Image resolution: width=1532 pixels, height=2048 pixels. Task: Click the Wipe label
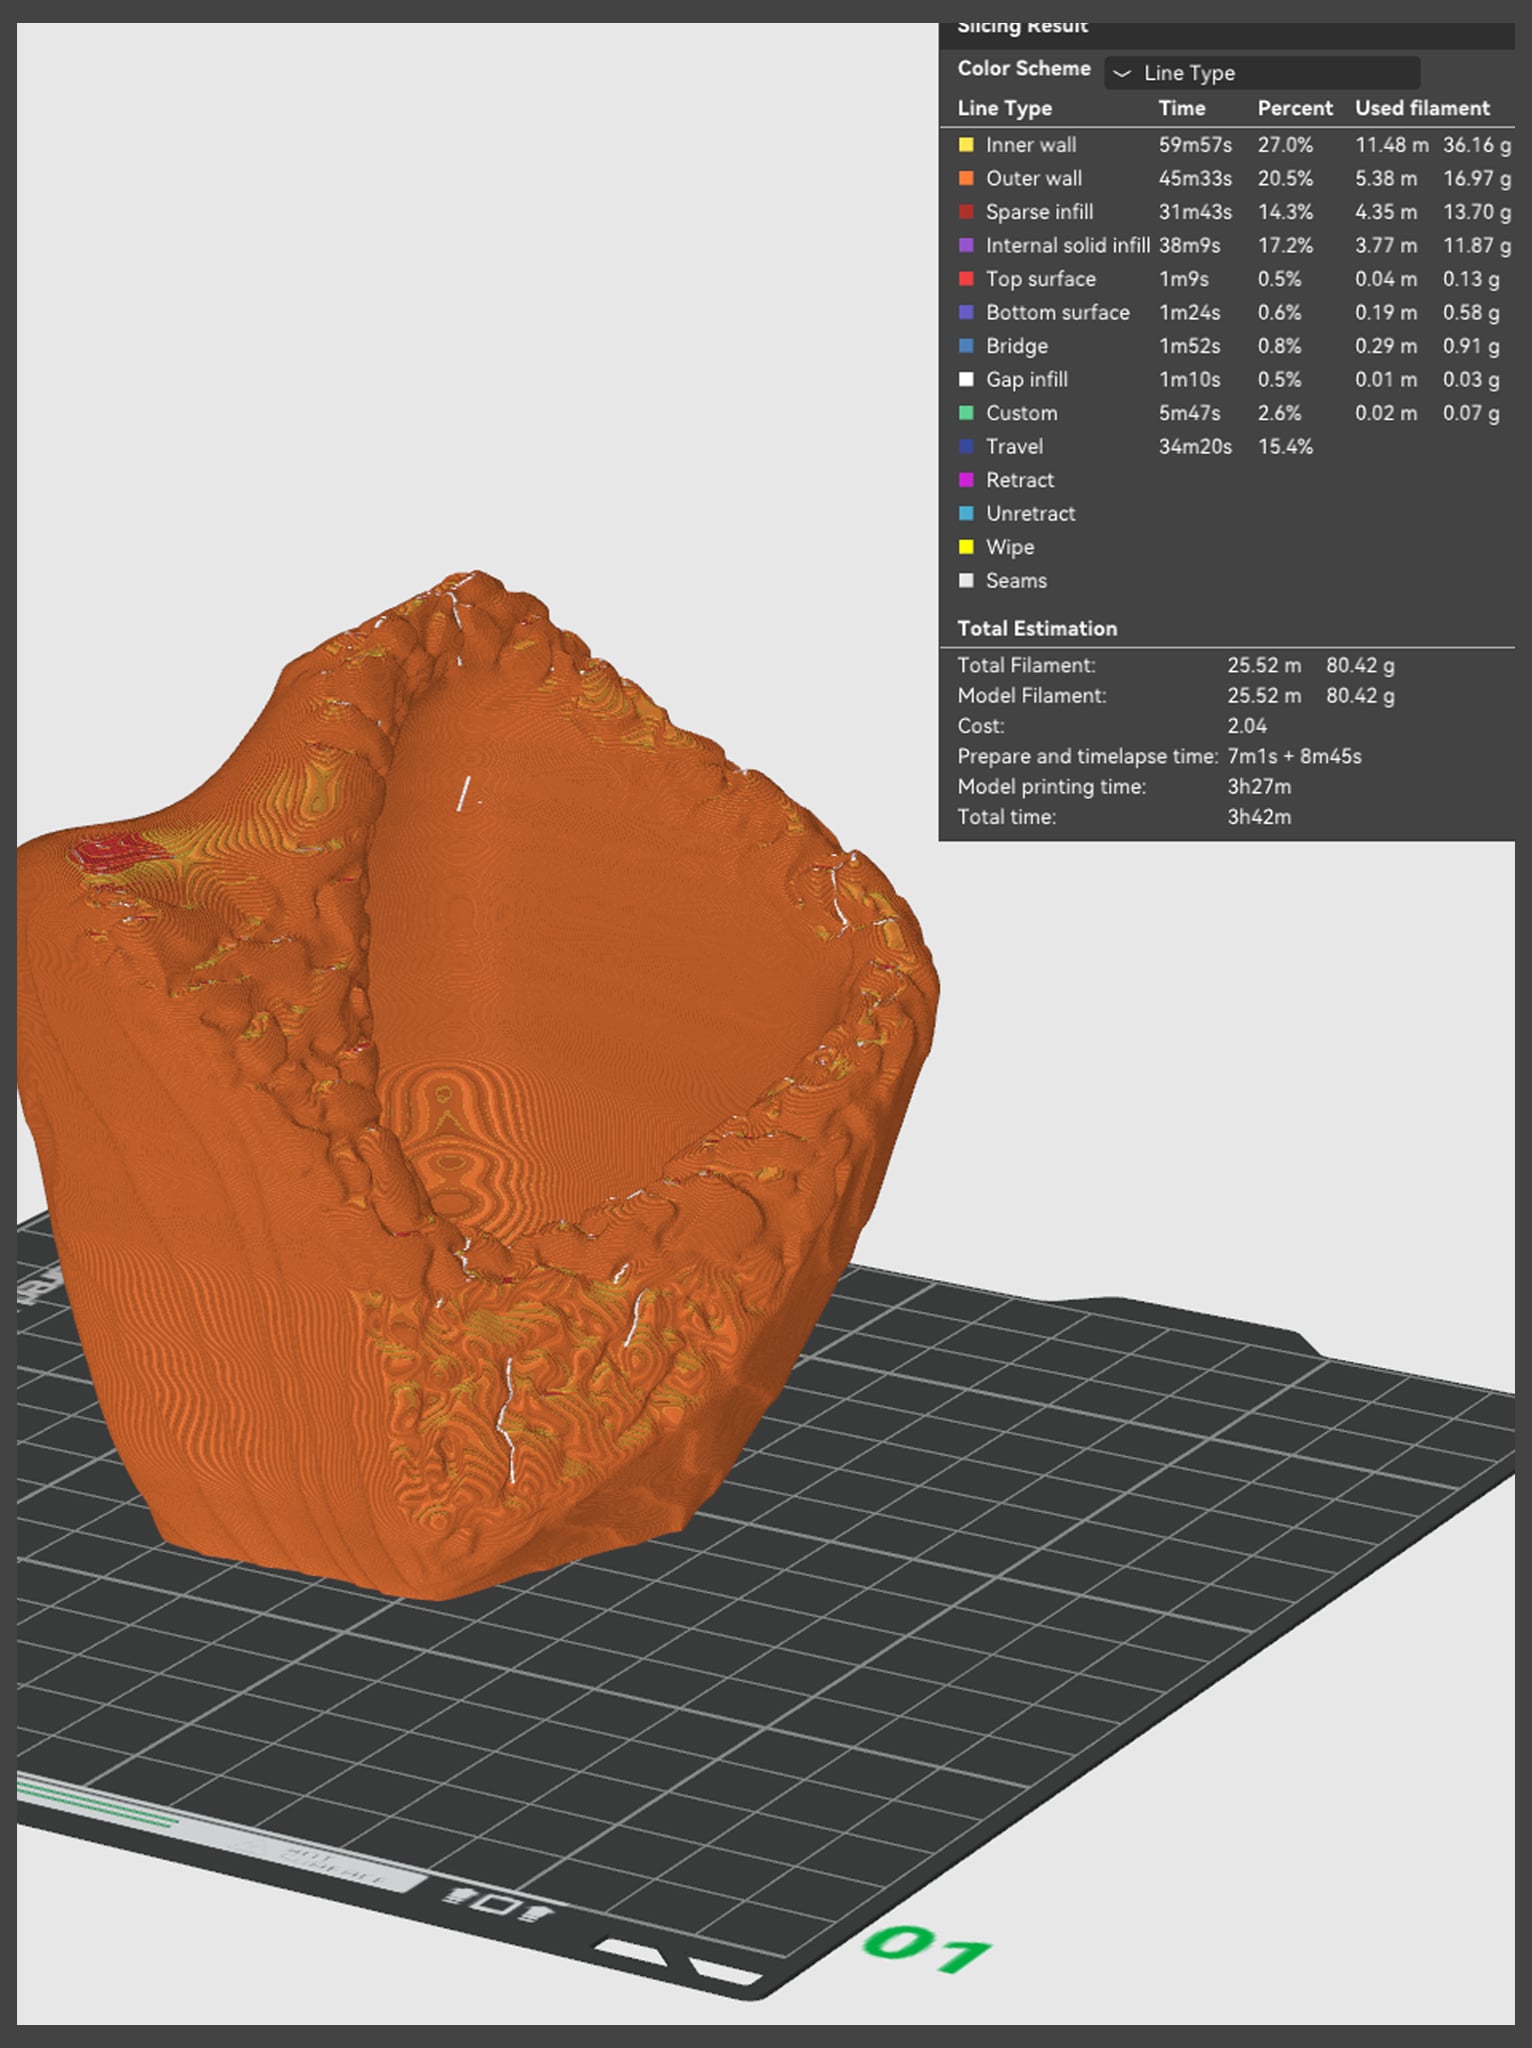point(1010,547)
